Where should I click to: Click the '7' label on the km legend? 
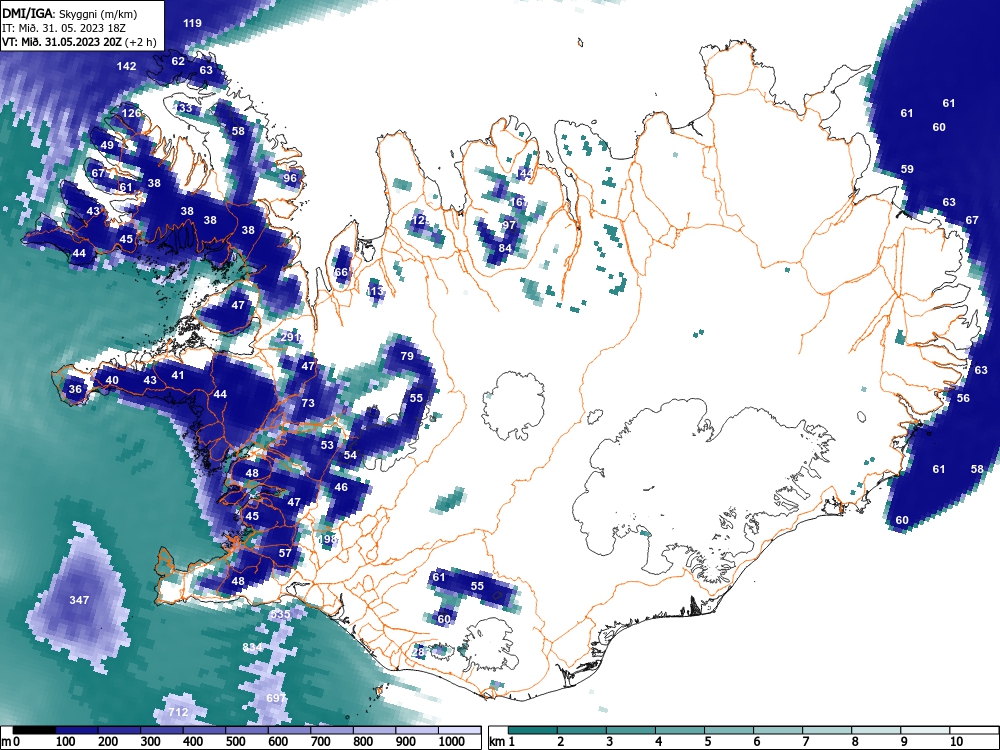(806, 741)
